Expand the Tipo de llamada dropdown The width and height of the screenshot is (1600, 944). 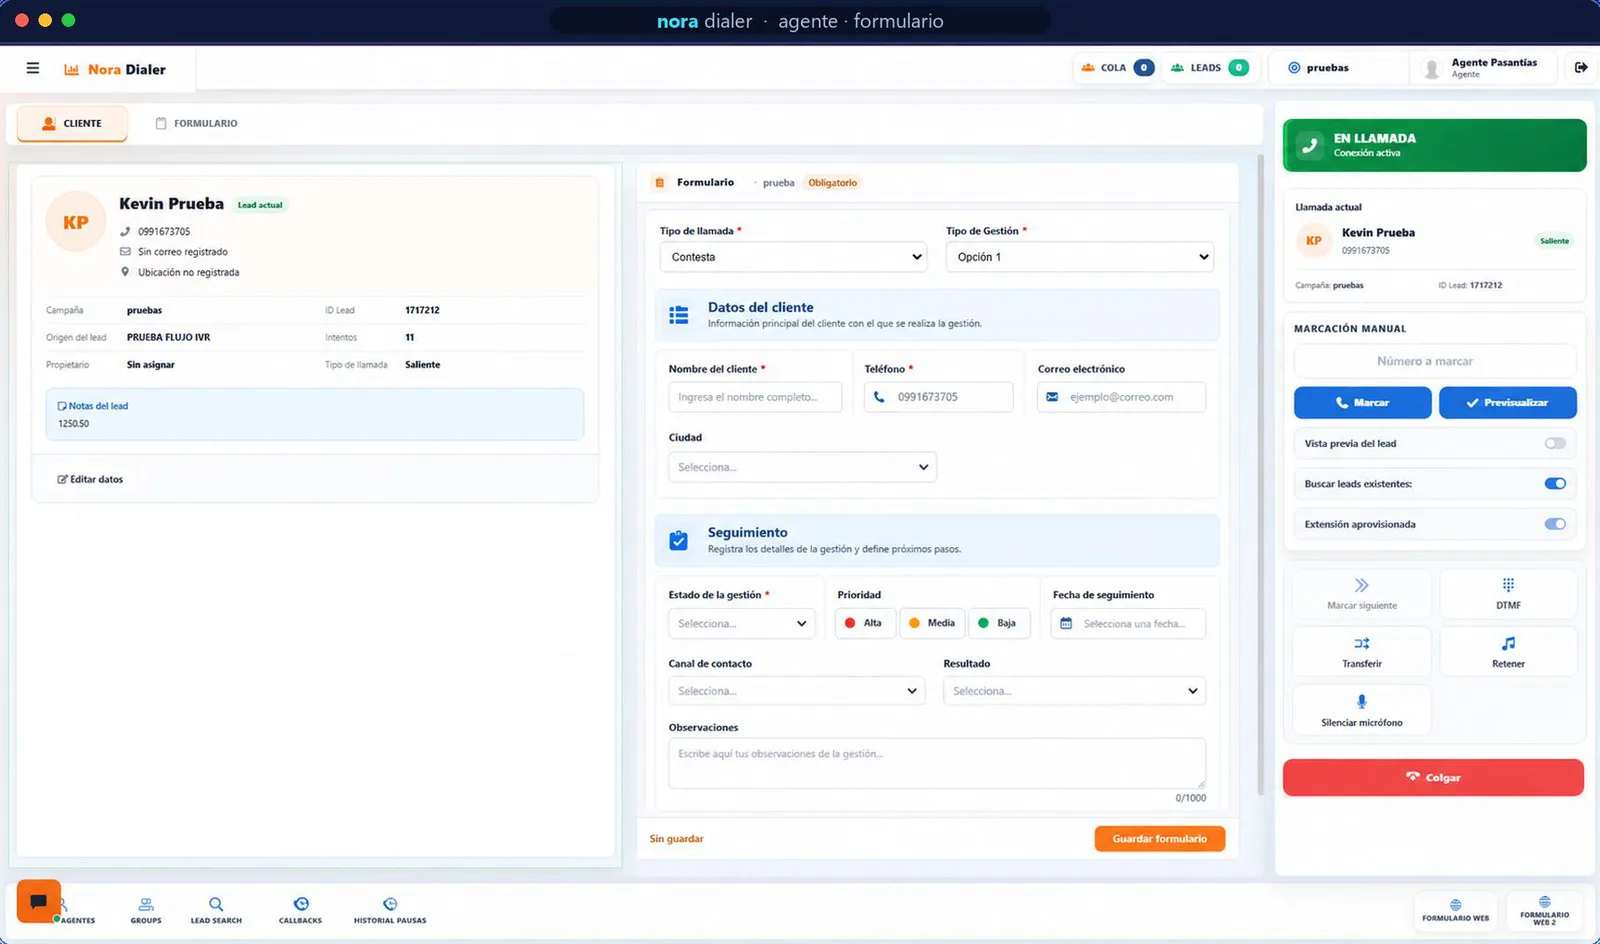[793, 257]
